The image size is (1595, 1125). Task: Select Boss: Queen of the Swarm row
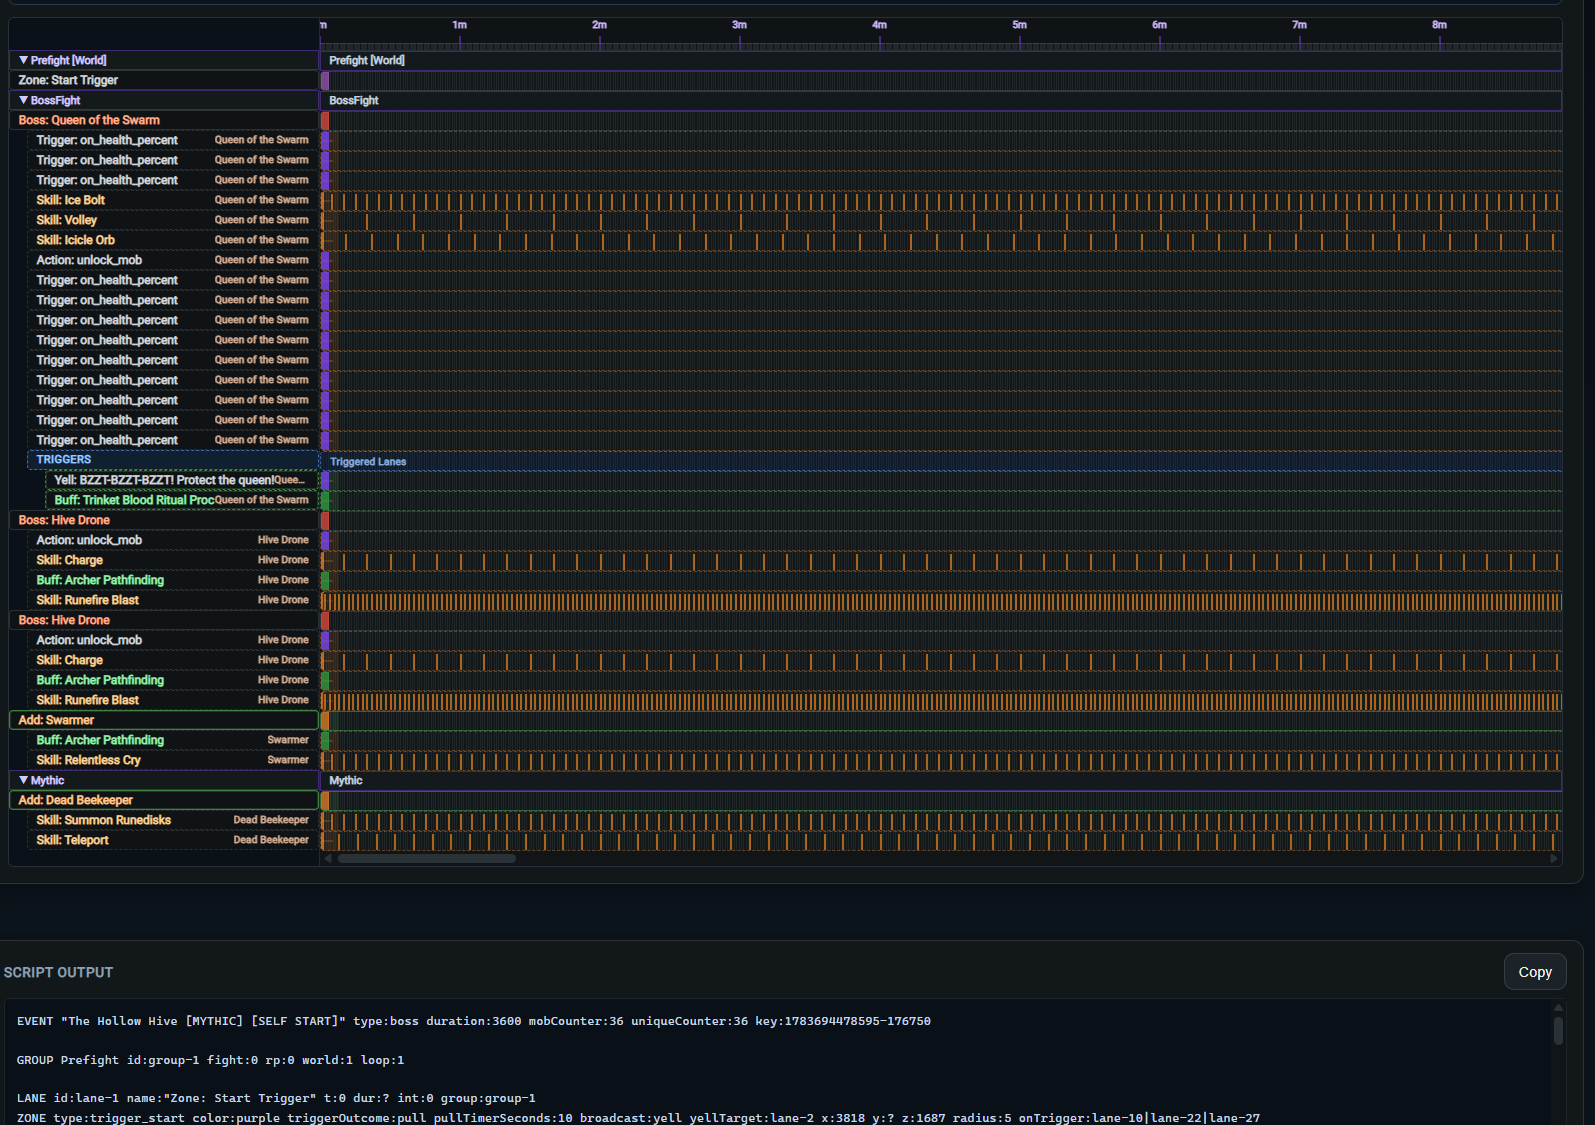[164, 120]
